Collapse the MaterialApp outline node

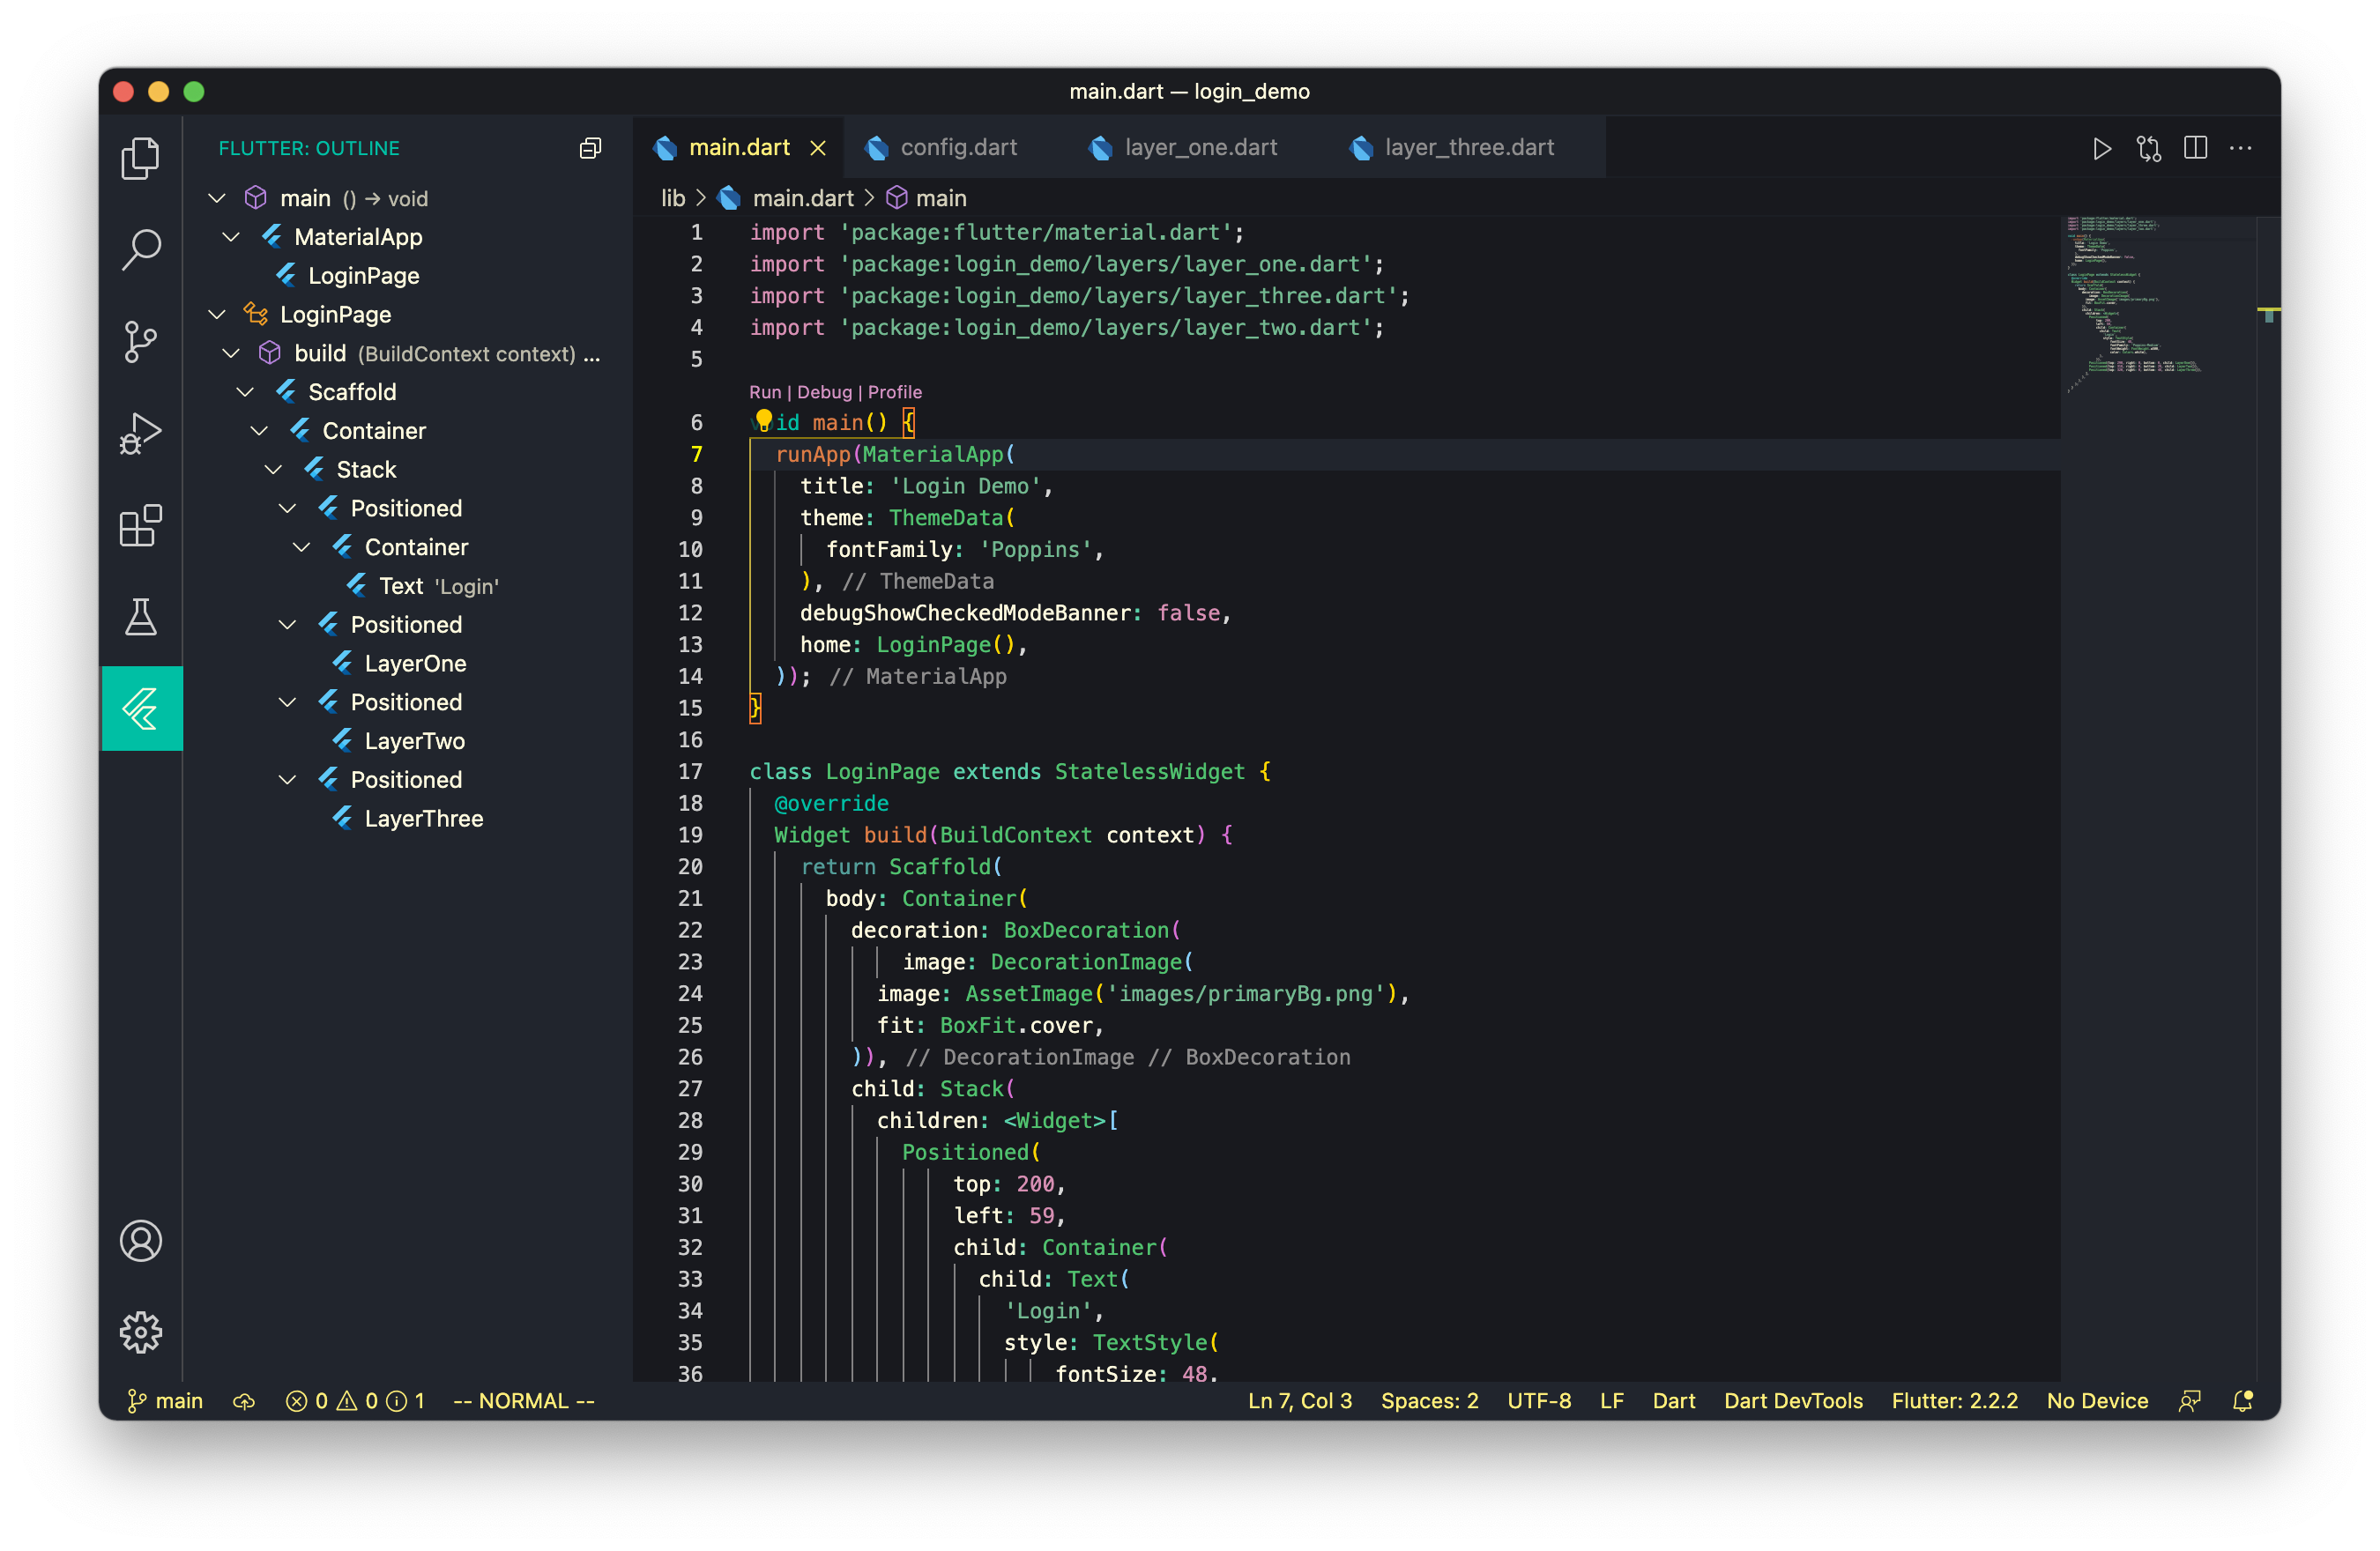click(231, 237)
